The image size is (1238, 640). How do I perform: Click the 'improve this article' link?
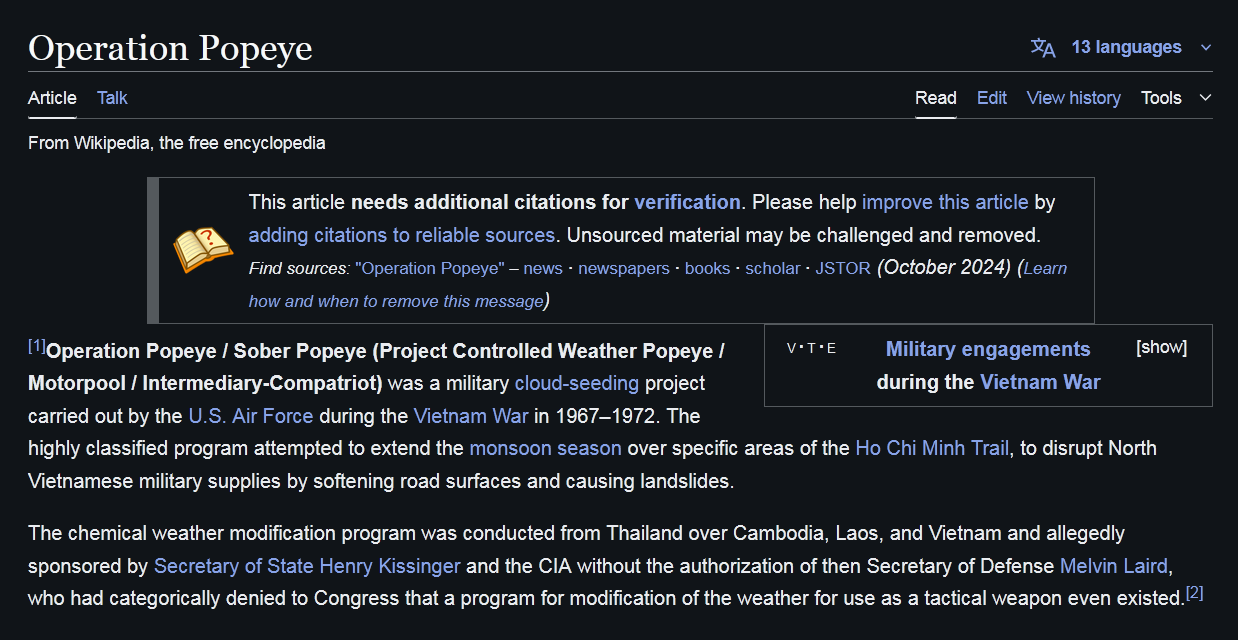tap(945, 202)
